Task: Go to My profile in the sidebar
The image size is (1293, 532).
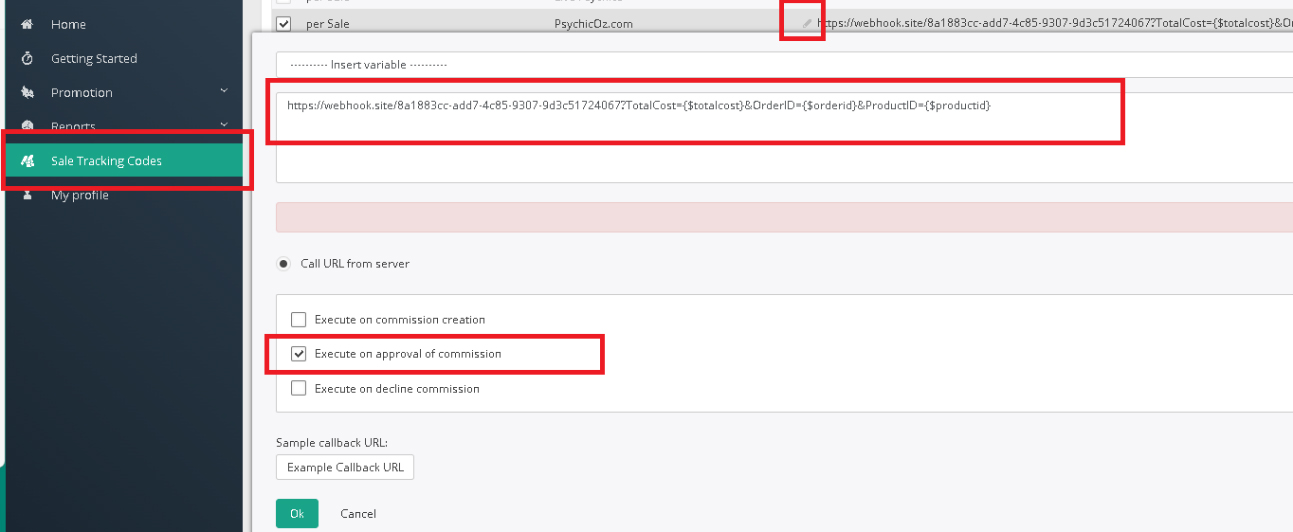Action: click(x=80, y=195)
